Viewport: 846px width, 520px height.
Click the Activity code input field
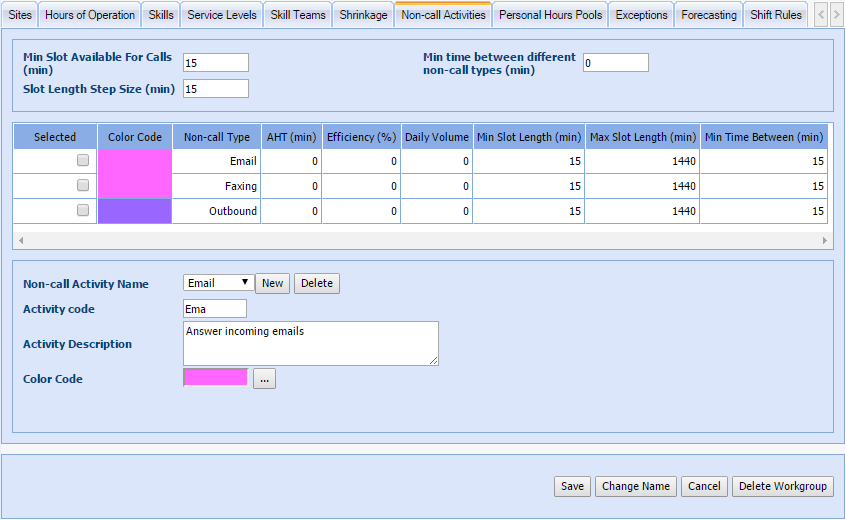[215, 309]
